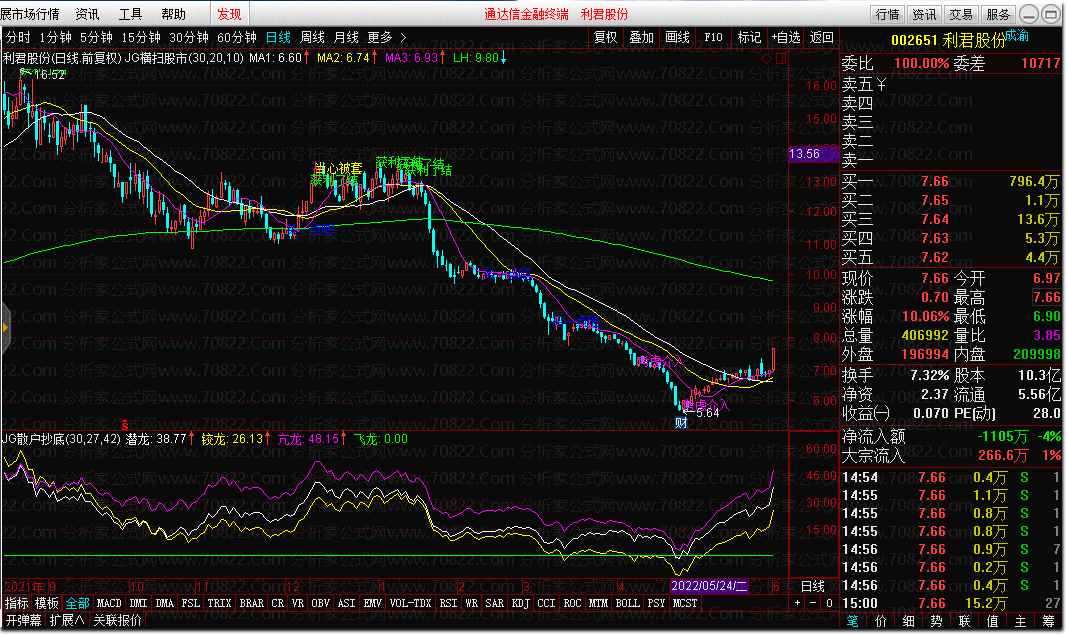Select the 联 tab in quote panel

pyautogui.click(x=964, y=621)
